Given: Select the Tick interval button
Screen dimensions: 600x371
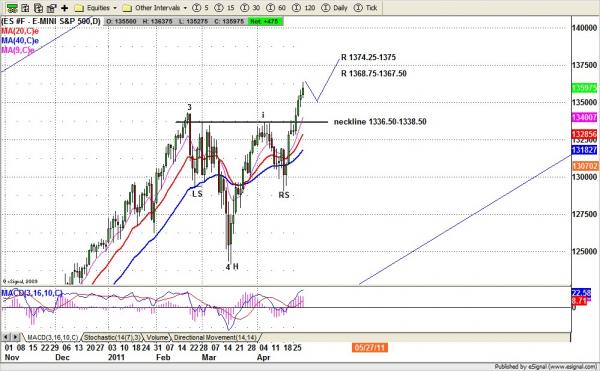Looking at the screenshot, I should 365,8.
